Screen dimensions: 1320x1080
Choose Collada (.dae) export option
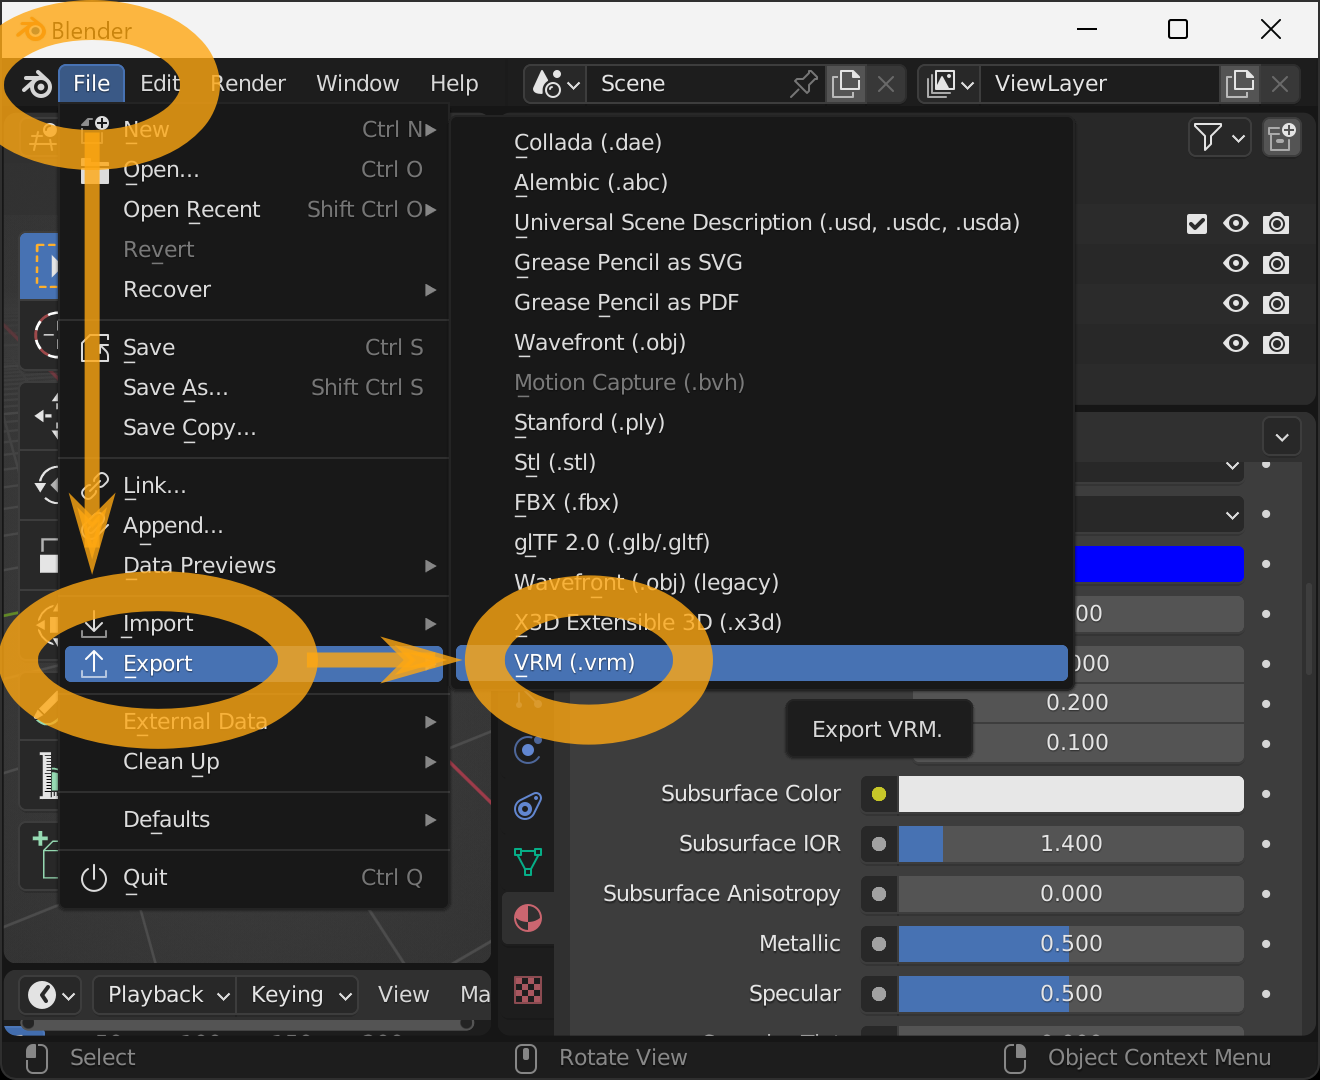click(762, 143)
